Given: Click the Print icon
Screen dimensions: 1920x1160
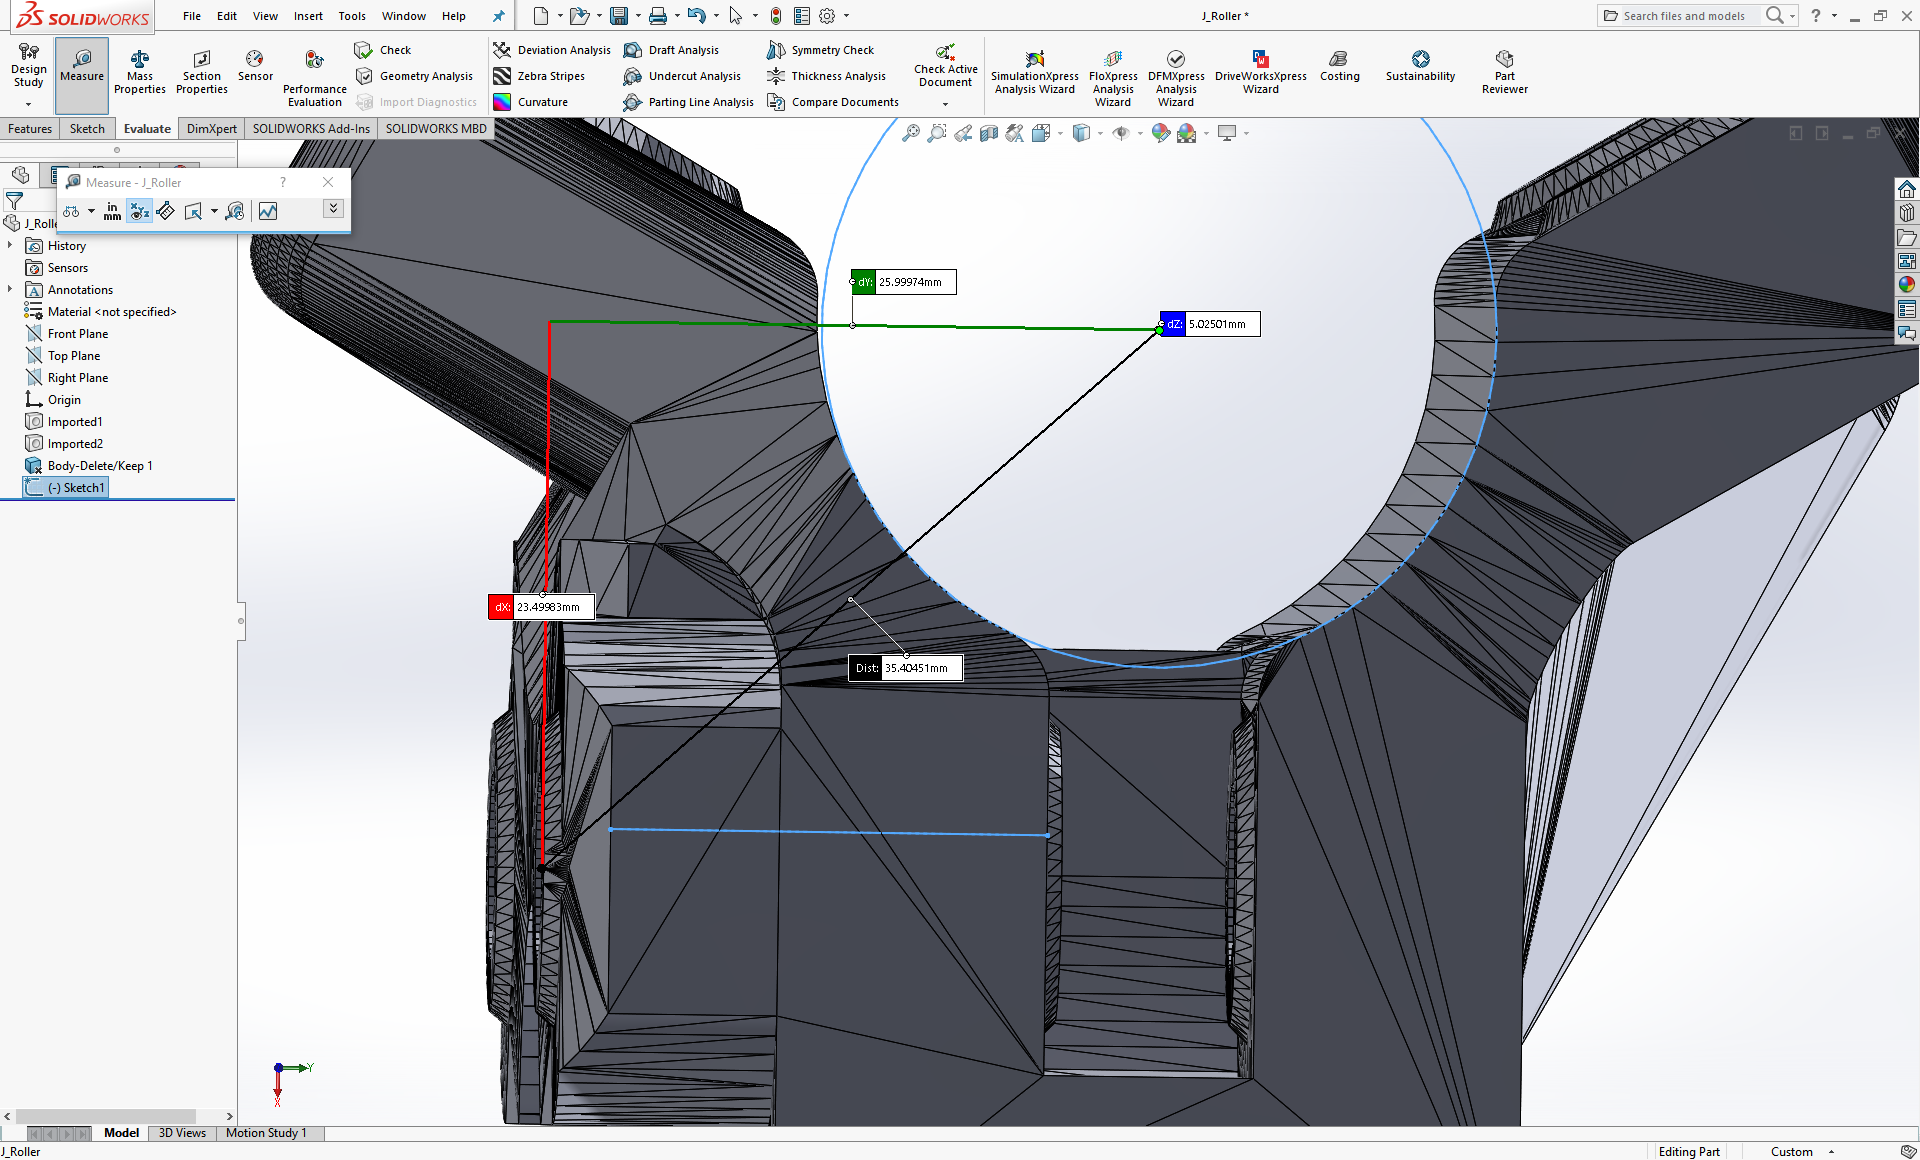Looking at the screenshot, I should coord(658,16).
